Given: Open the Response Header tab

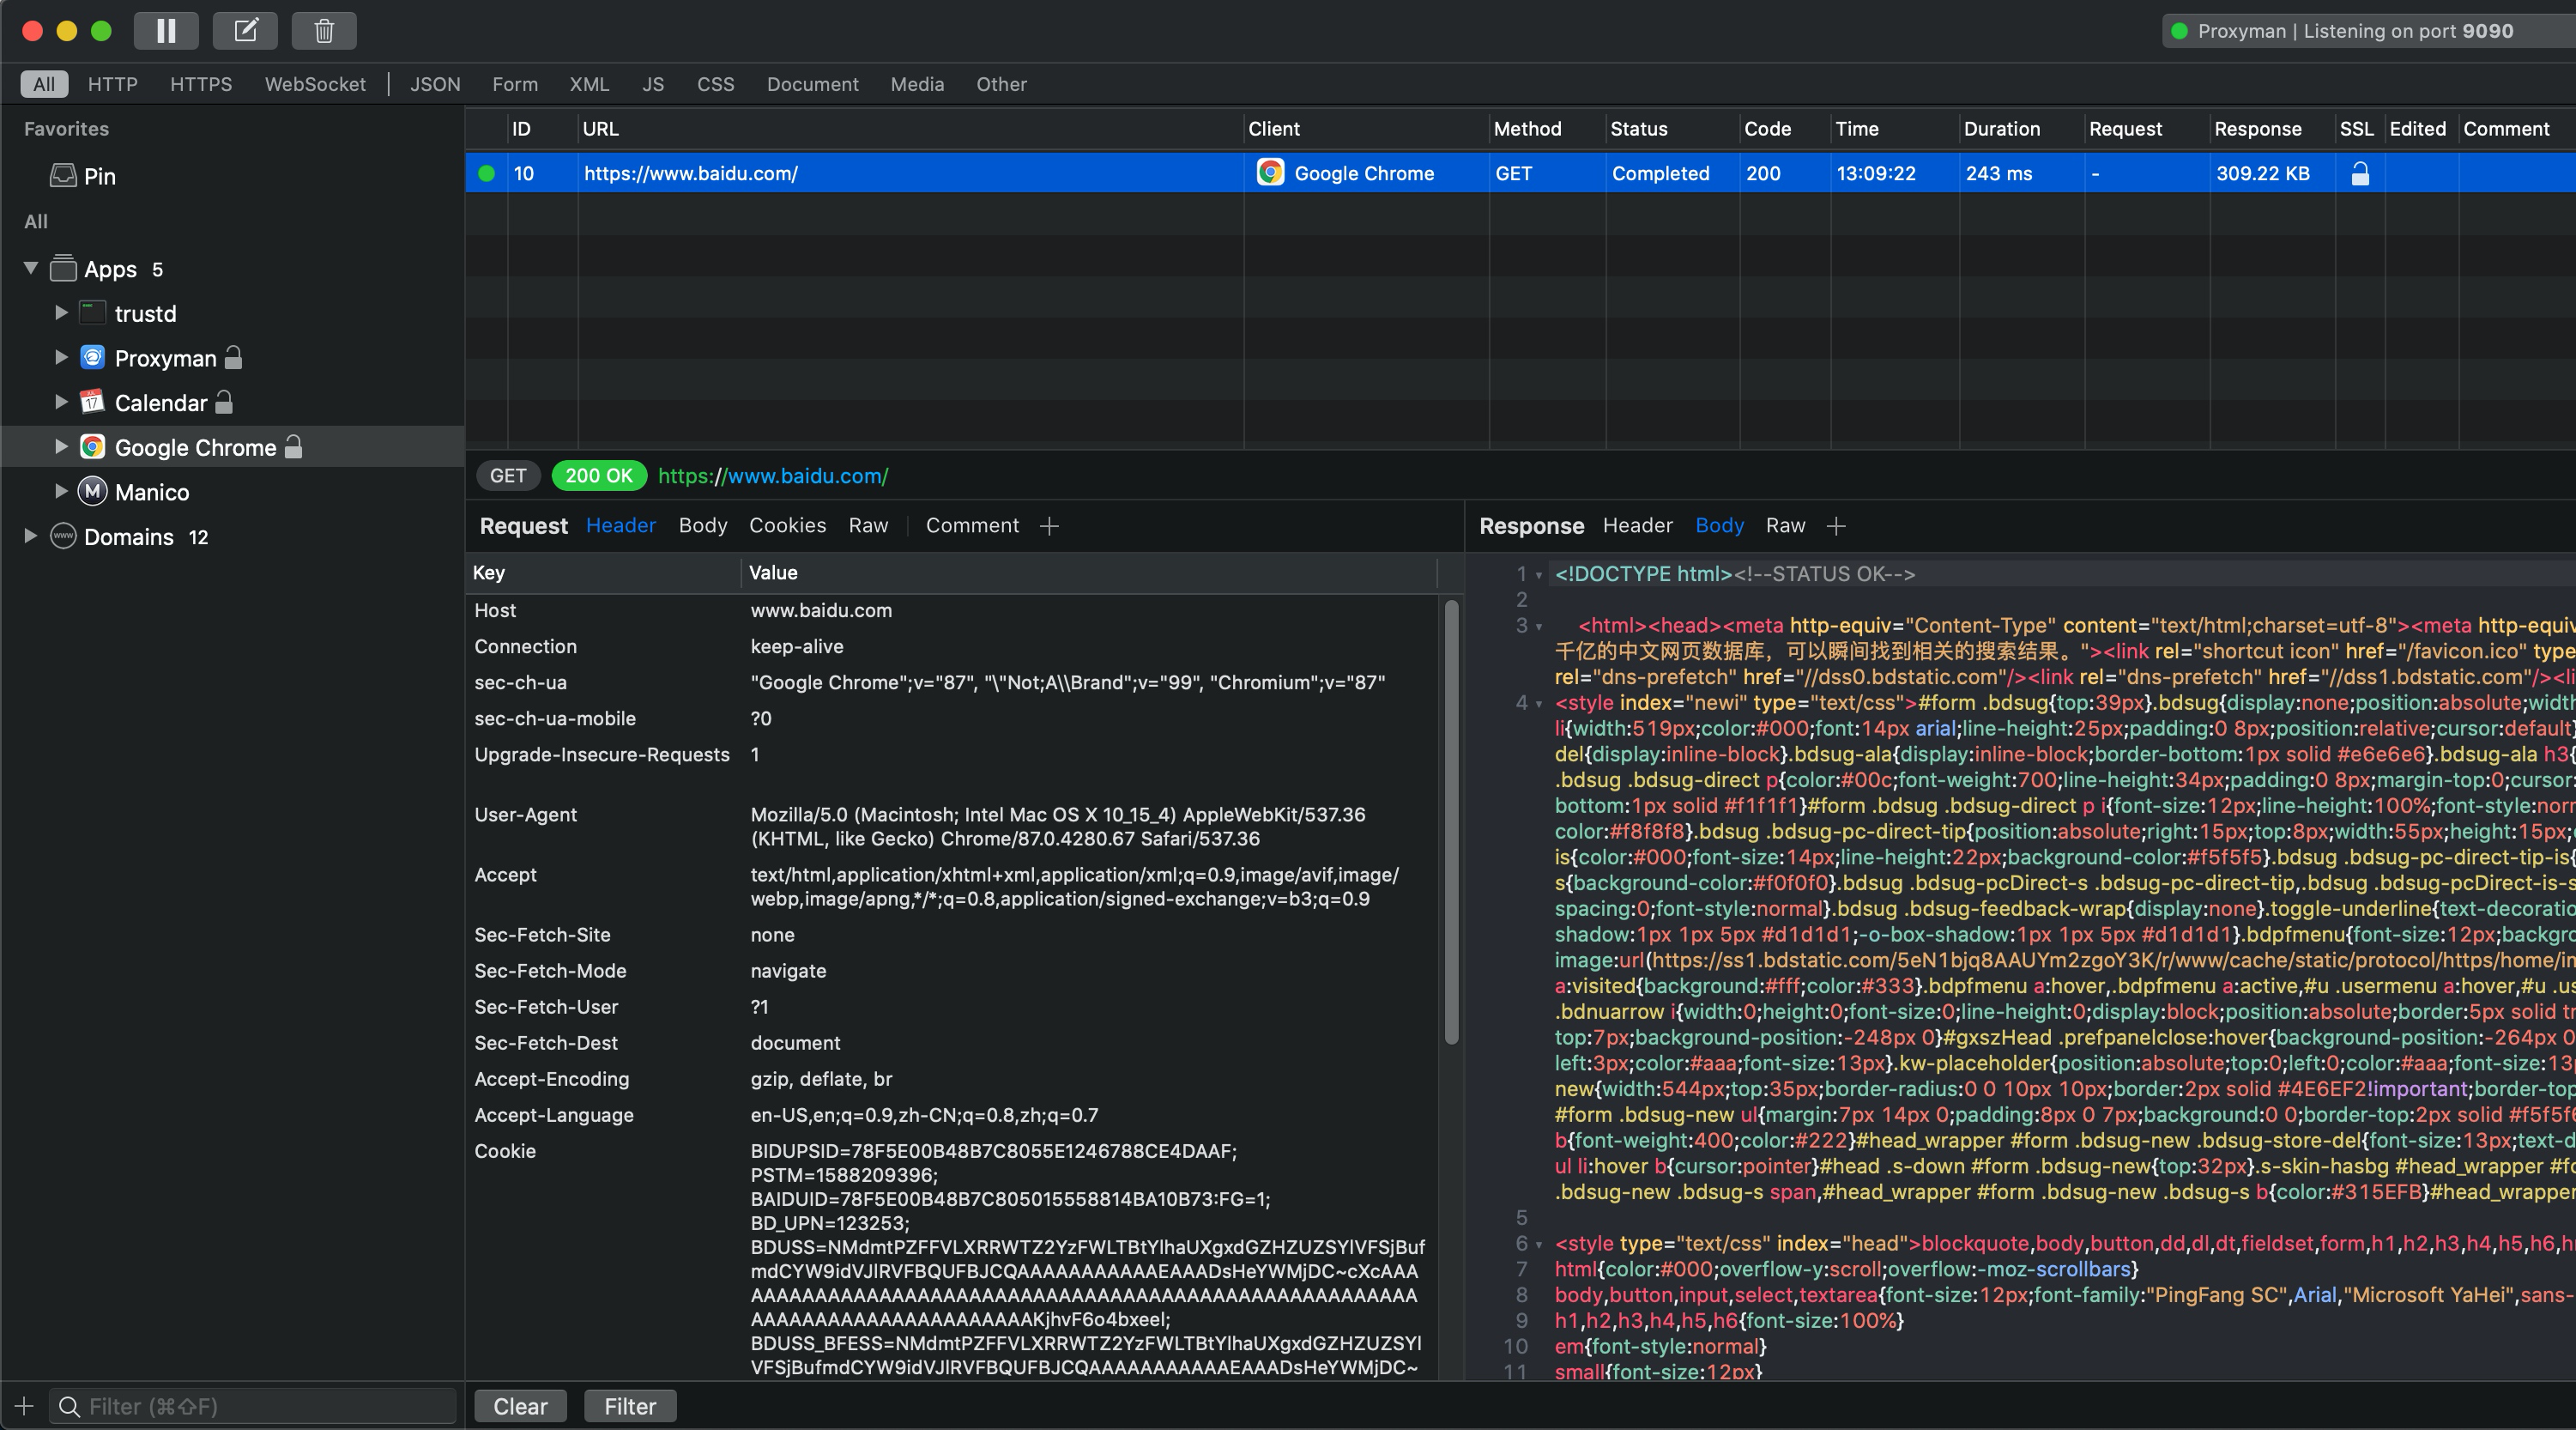Looking at the screenshot, I should [x=1637, y=525].
